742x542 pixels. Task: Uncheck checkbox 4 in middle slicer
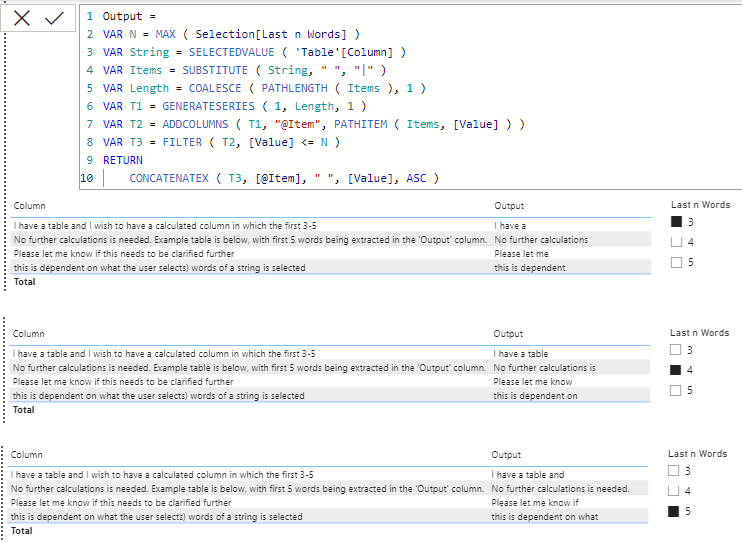pos(676,370)
